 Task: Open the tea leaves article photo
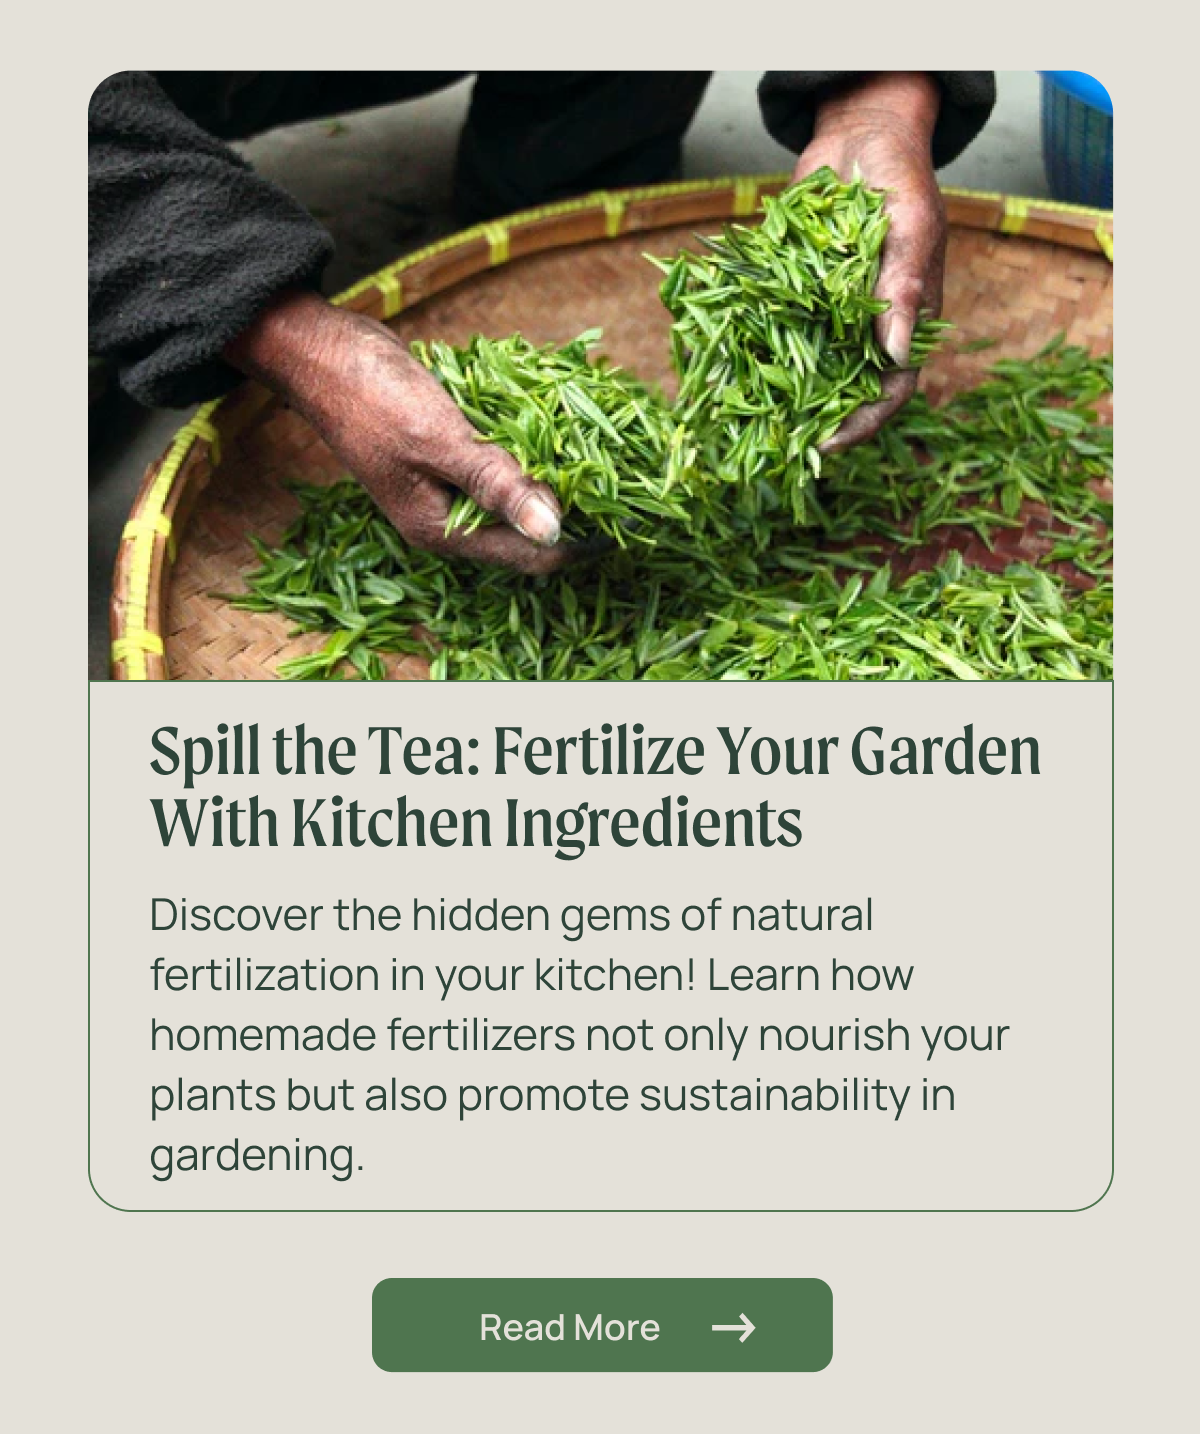pyautogui.click(x=601, y=375)
